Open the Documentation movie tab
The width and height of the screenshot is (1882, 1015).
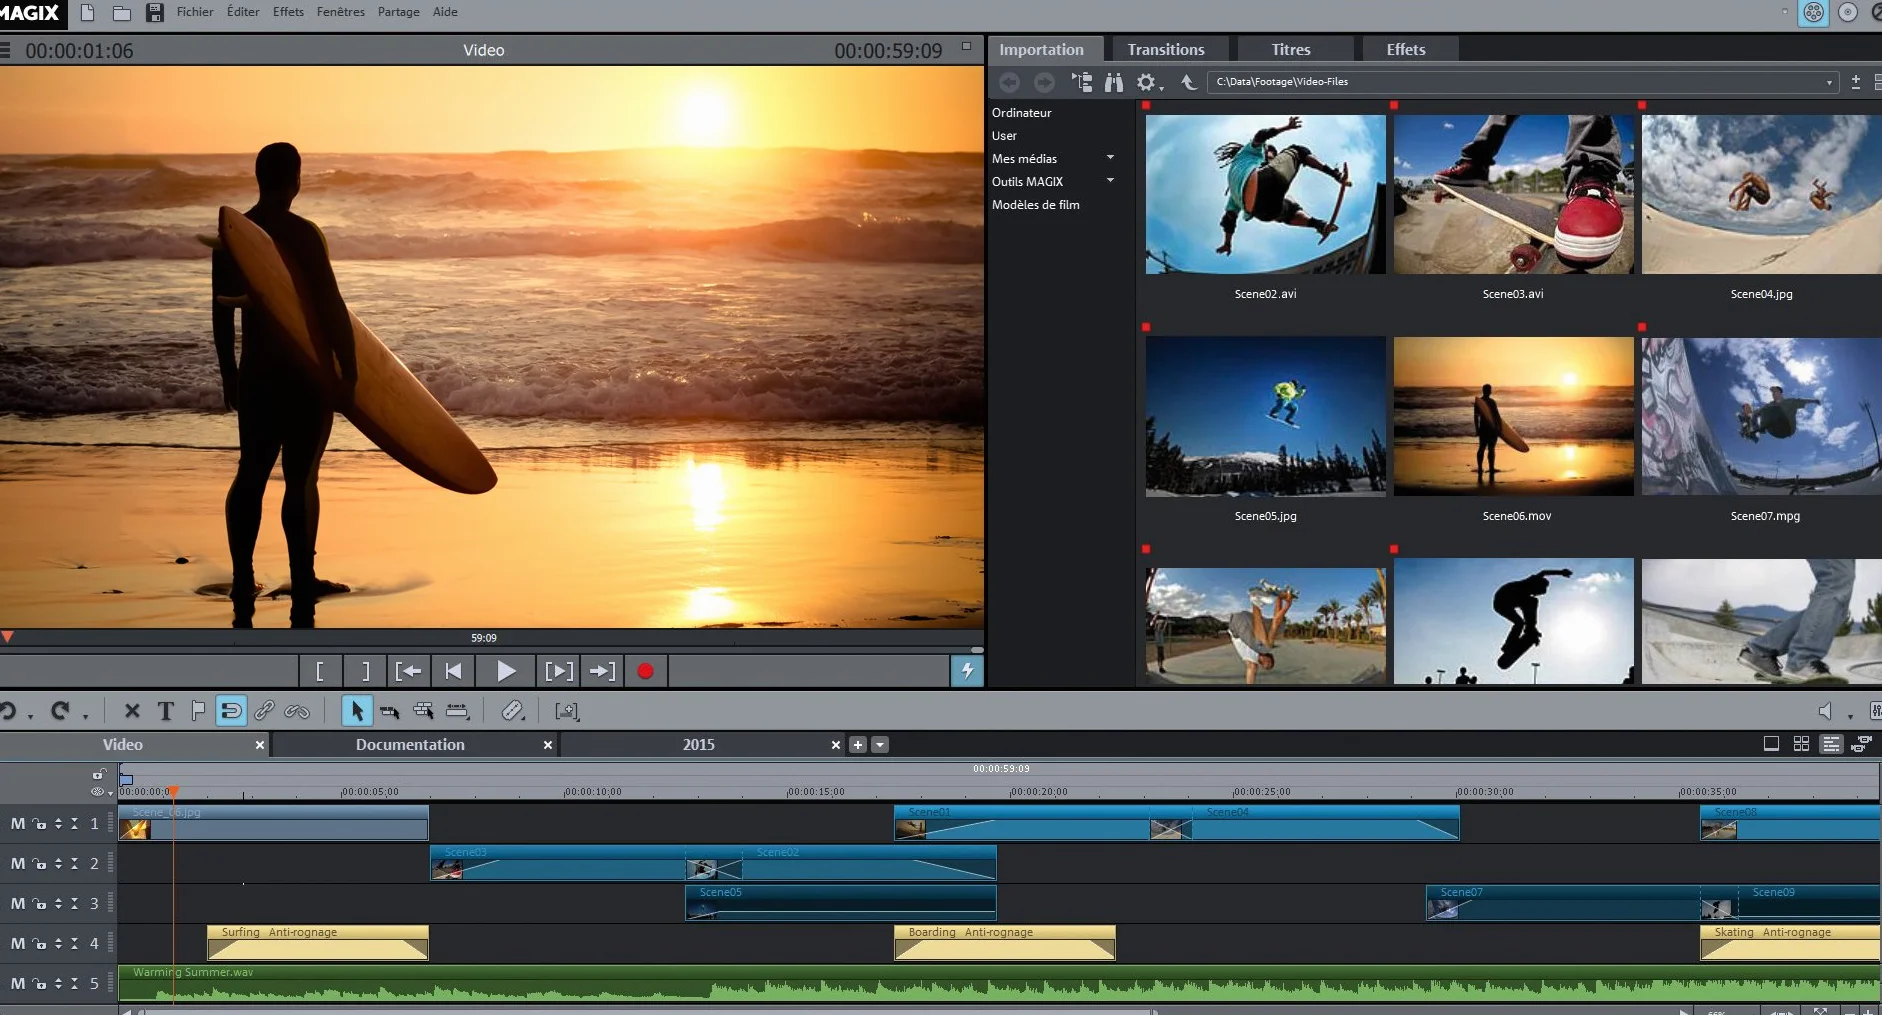[x=409, y=744]
